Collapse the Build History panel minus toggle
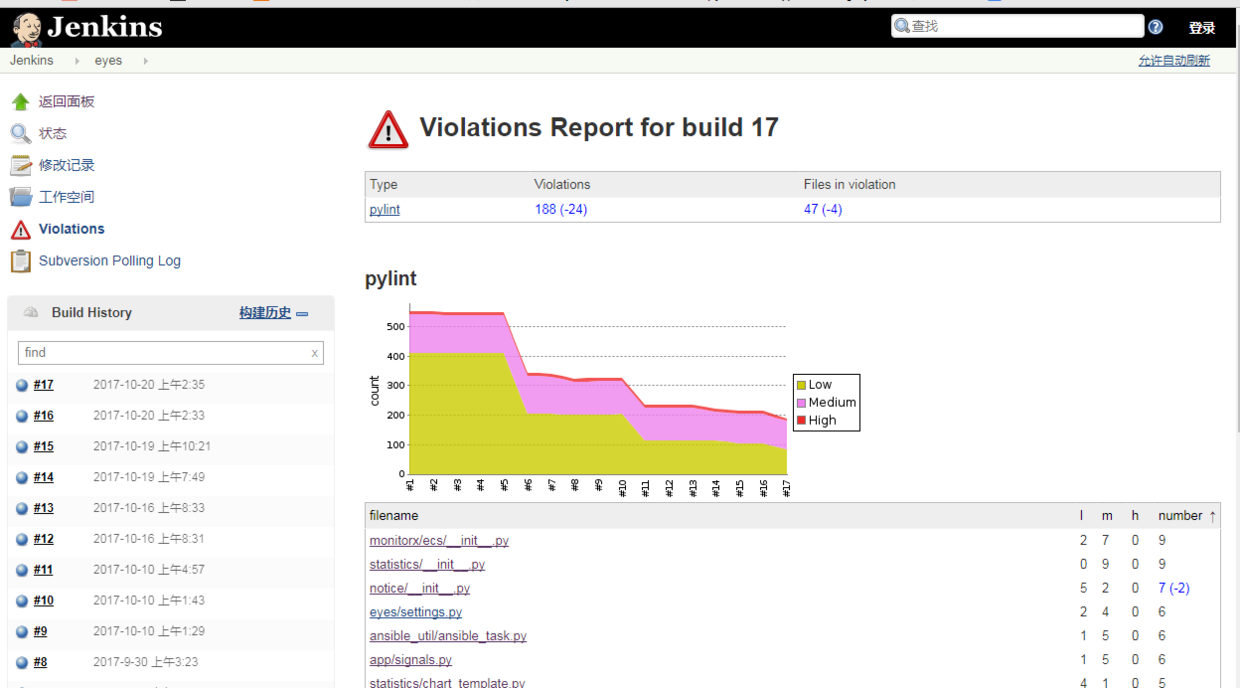The image size is (1240, 688). click(302, 314)
